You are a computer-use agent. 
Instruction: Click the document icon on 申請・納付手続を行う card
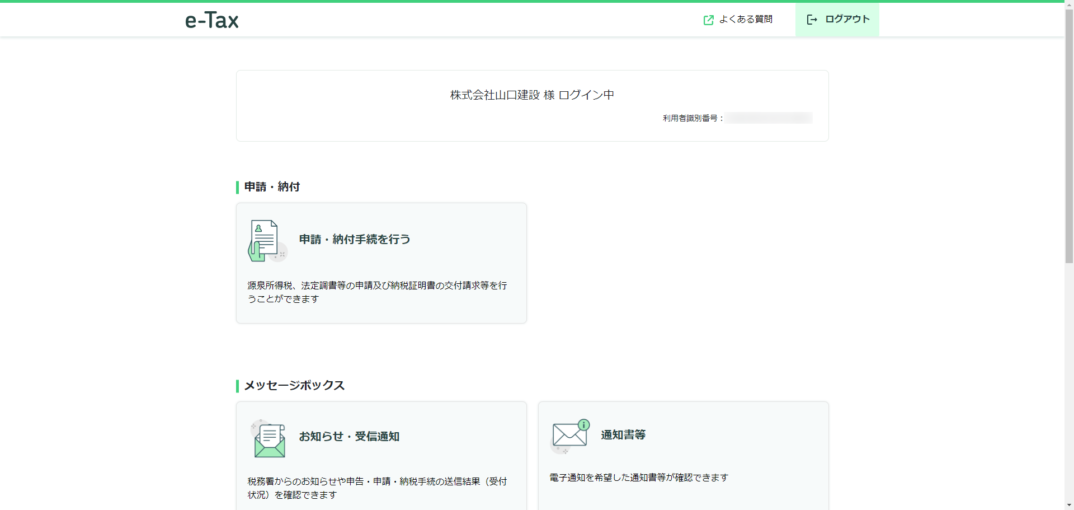266,241
